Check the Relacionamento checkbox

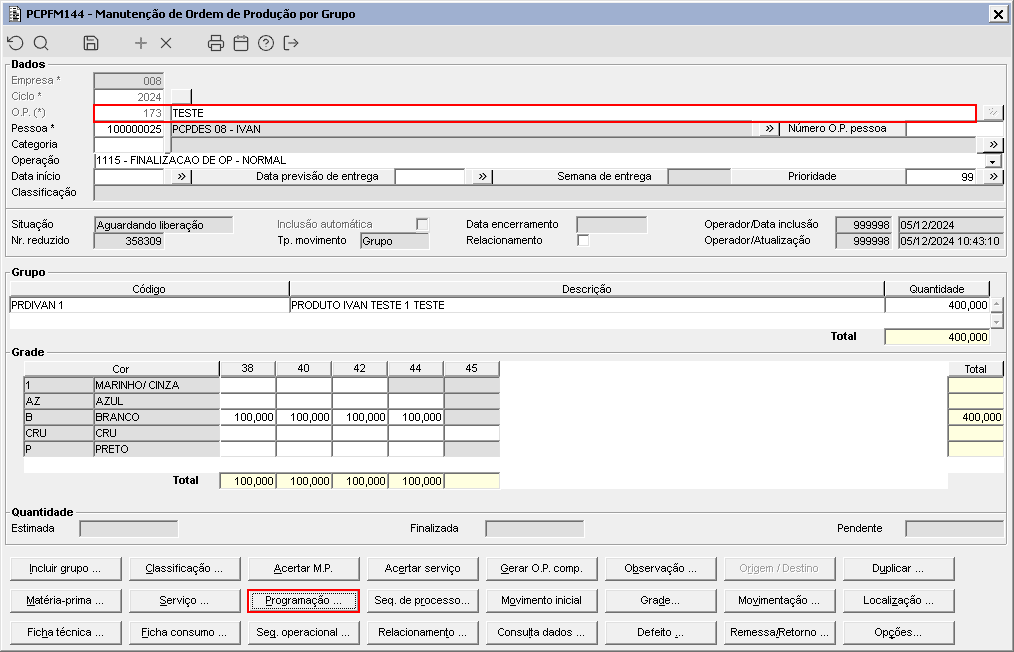583,240
